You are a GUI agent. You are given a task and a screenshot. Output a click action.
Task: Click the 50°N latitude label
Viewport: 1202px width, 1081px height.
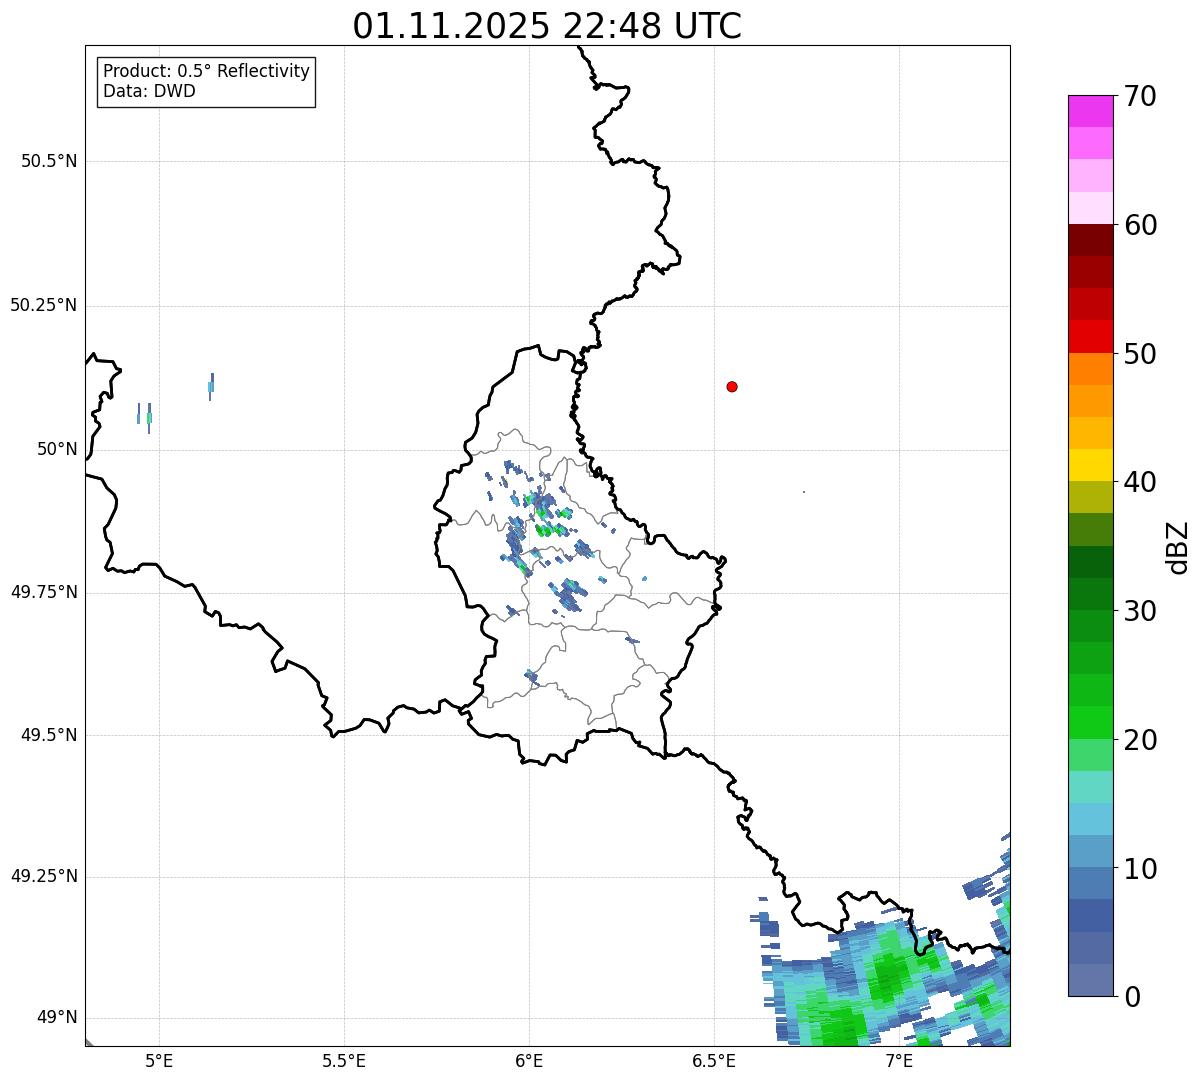57,449
